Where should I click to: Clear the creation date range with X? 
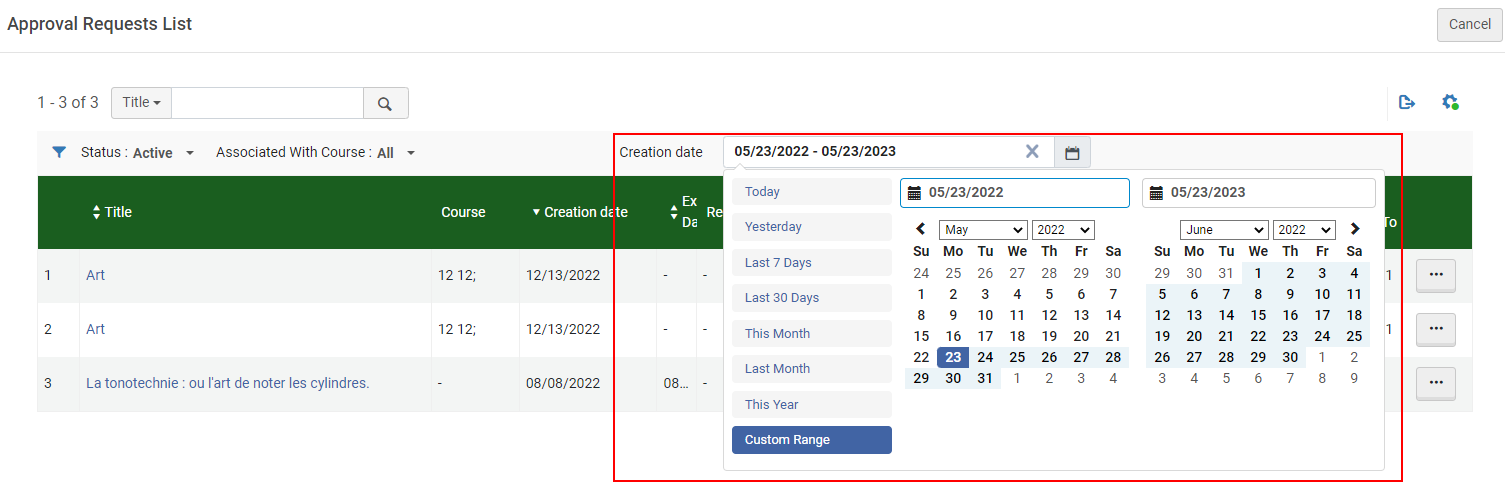[1032, 152]
